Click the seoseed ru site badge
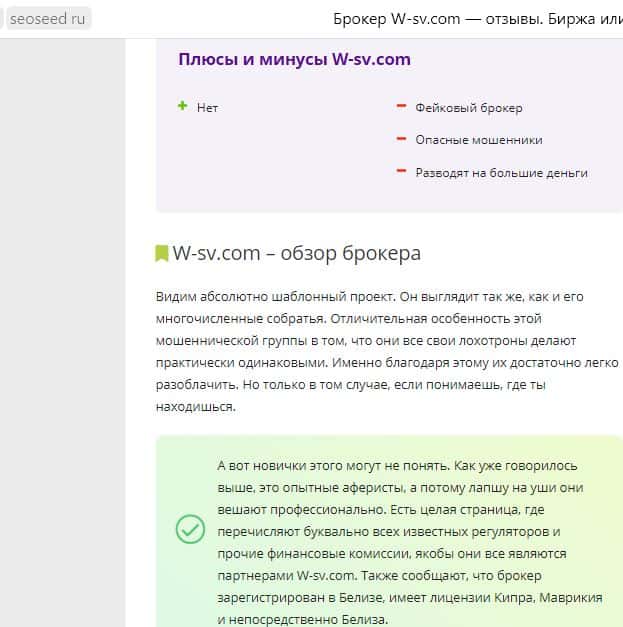 (48, 18)
